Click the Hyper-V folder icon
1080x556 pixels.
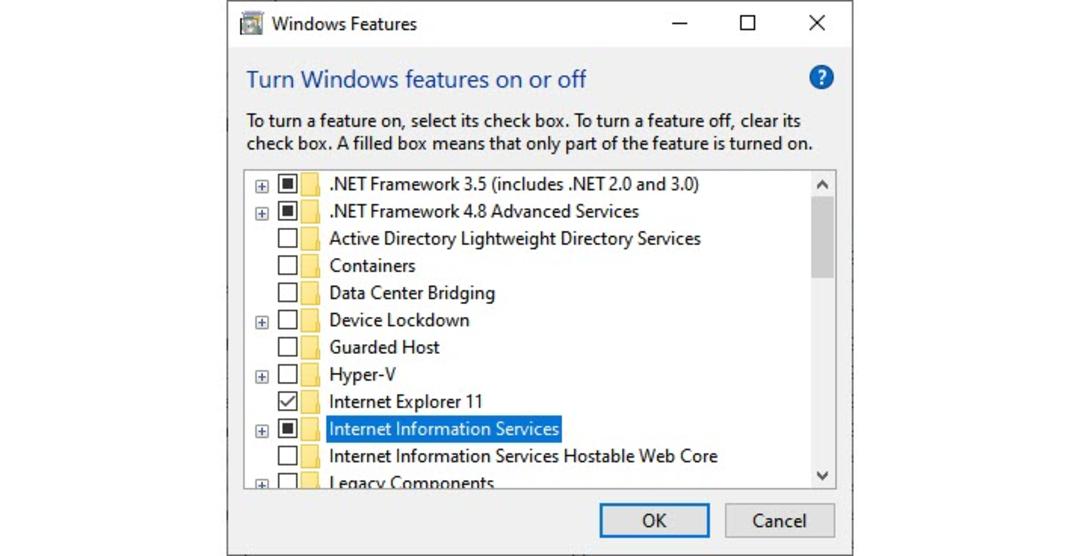[x=311, y=375]
